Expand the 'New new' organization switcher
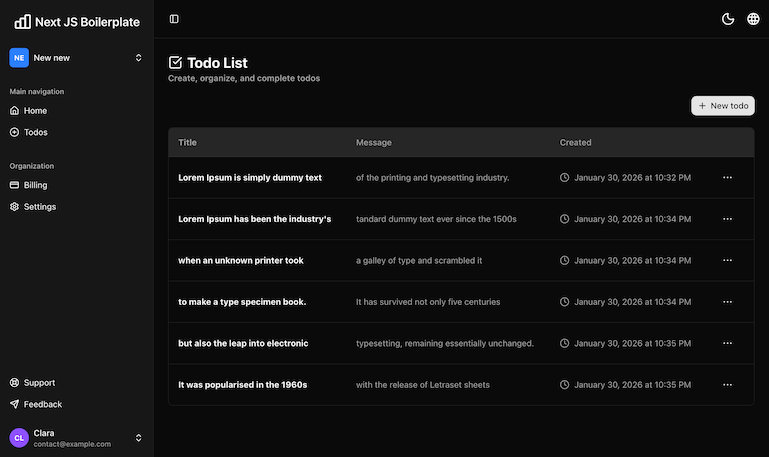 pyautogui.click(x=138, y=58)
